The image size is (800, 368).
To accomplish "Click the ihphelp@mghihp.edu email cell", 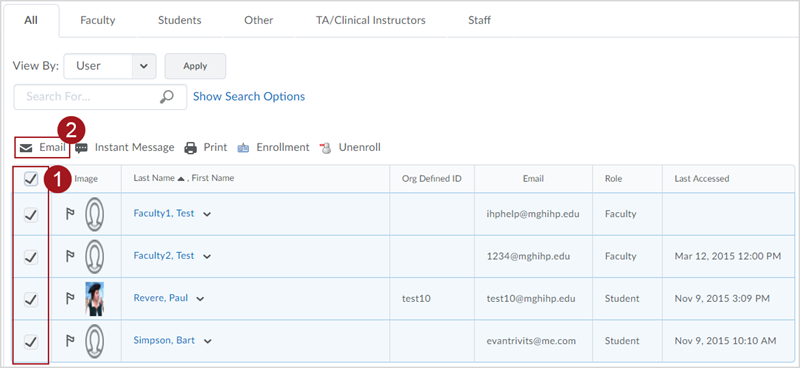I will 533,214.
